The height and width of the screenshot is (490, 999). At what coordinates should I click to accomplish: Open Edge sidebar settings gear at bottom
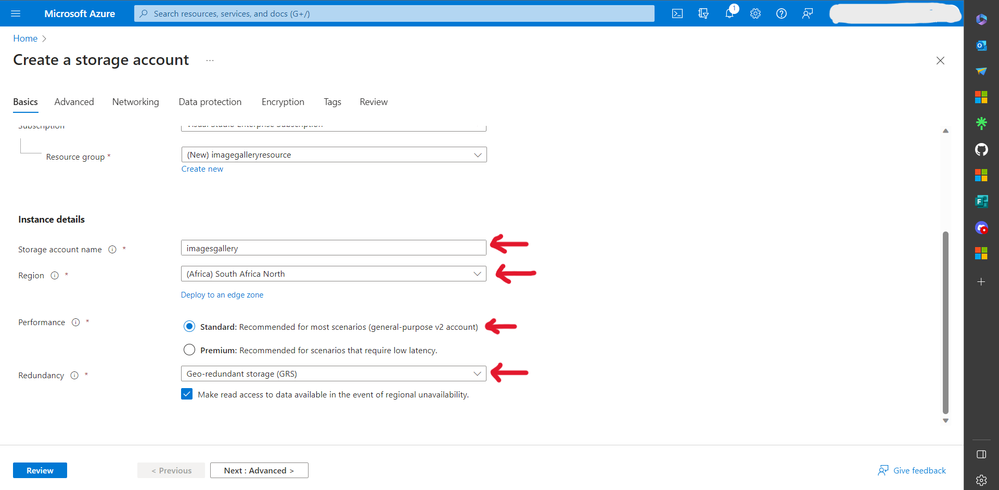point(981,480)
